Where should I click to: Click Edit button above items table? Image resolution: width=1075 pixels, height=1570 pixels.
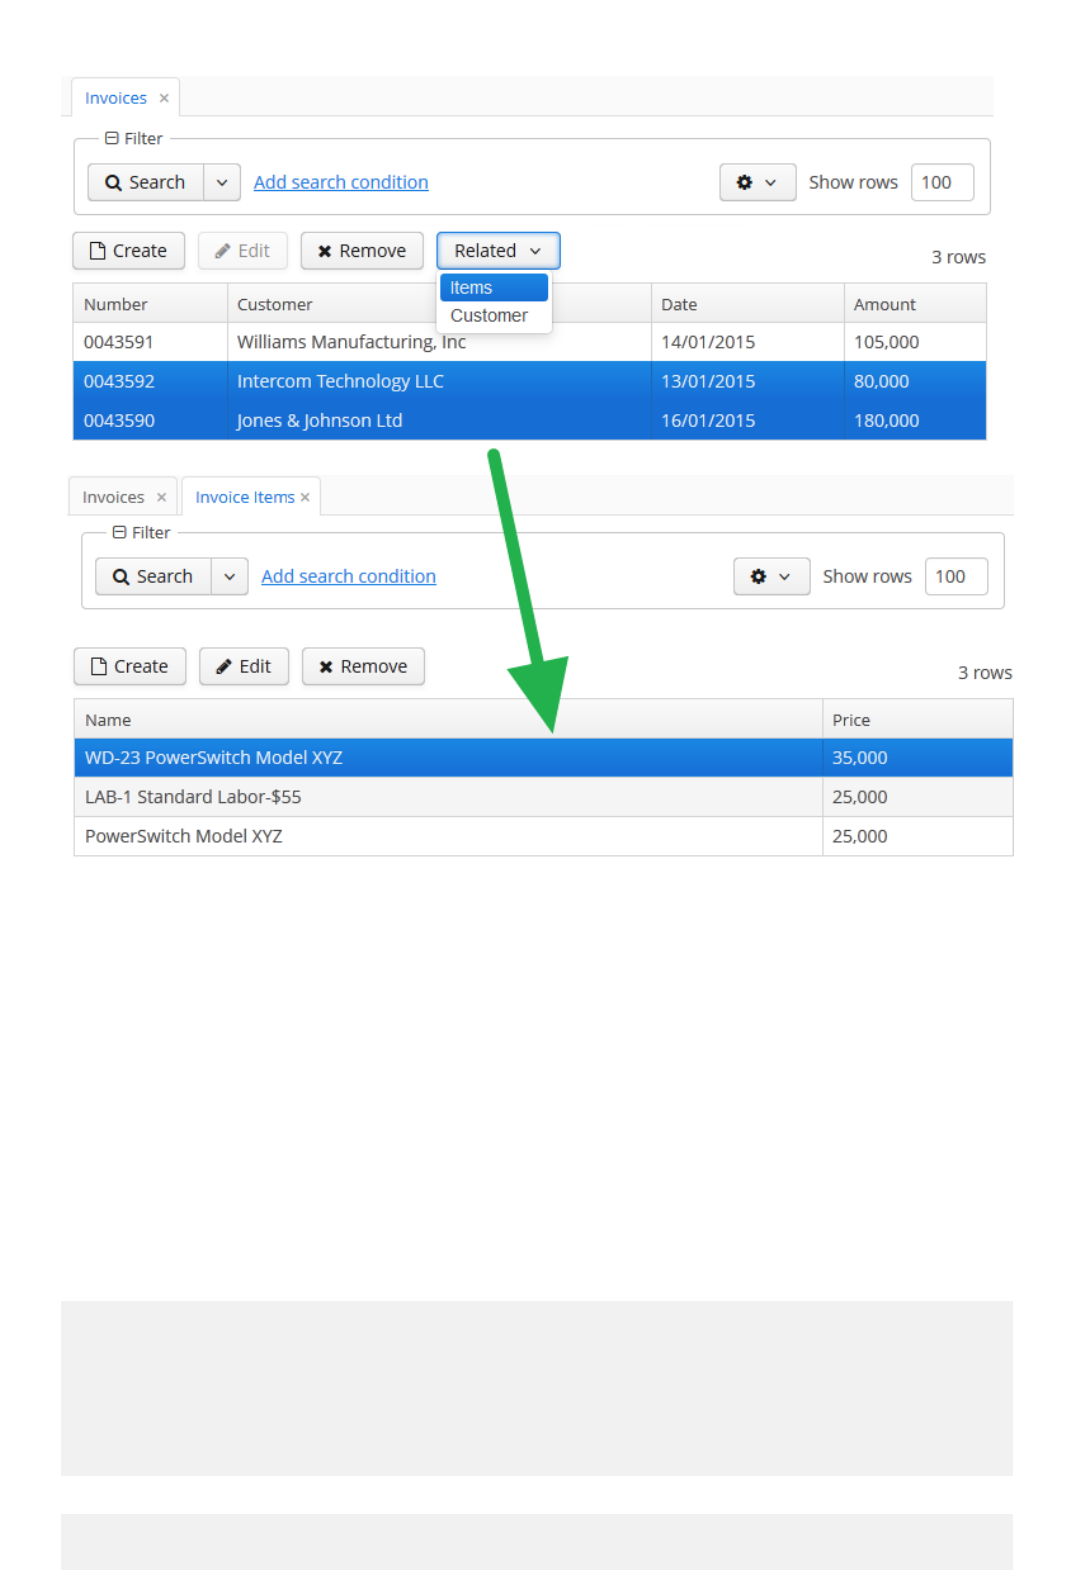[x=244, y=666]
